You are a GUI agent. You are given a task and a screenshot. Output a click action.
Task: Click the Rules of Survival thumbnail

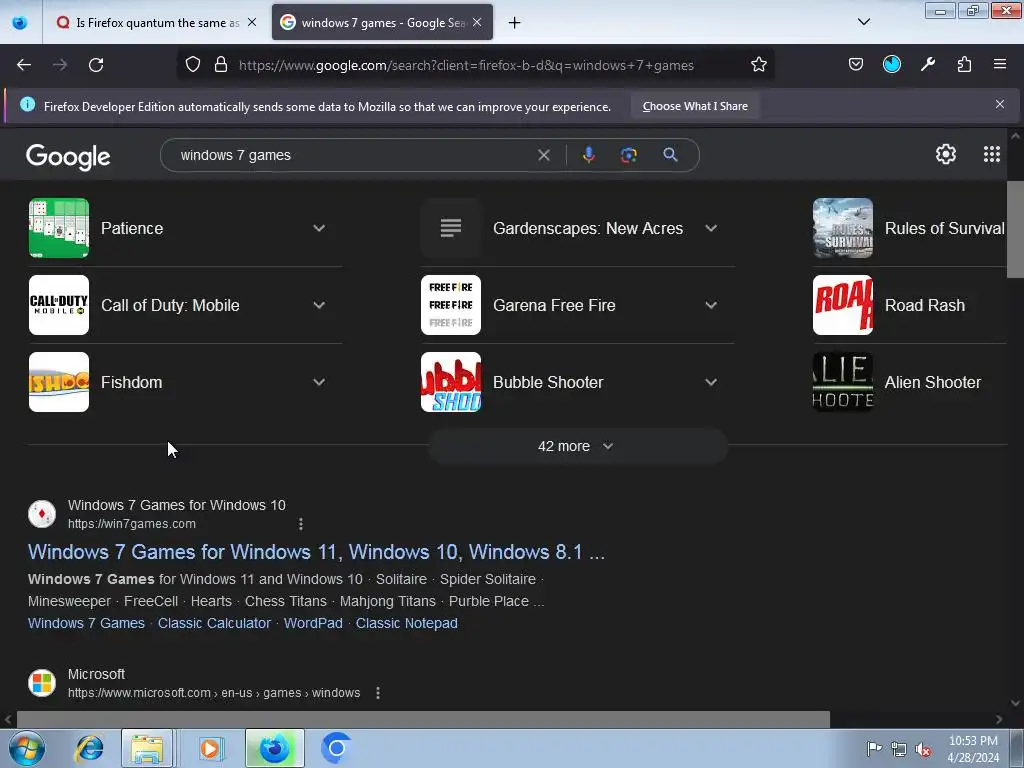842,228
